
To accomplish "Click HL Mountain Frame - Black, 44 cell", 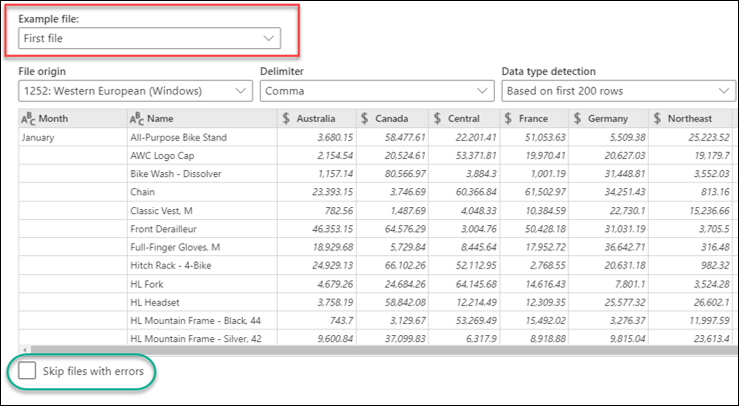I will pyautogui.click(x=202, y=321).
